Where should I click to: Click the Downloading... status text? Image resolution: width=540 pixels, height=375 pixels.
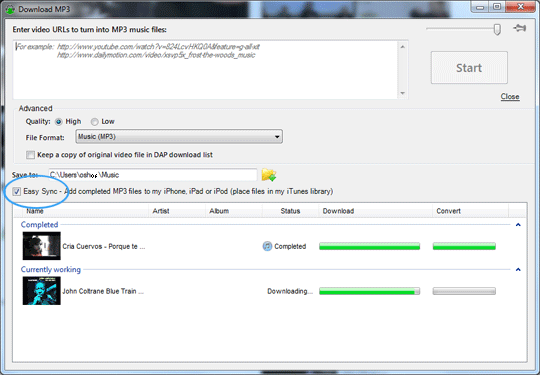[x=290, y=291]
